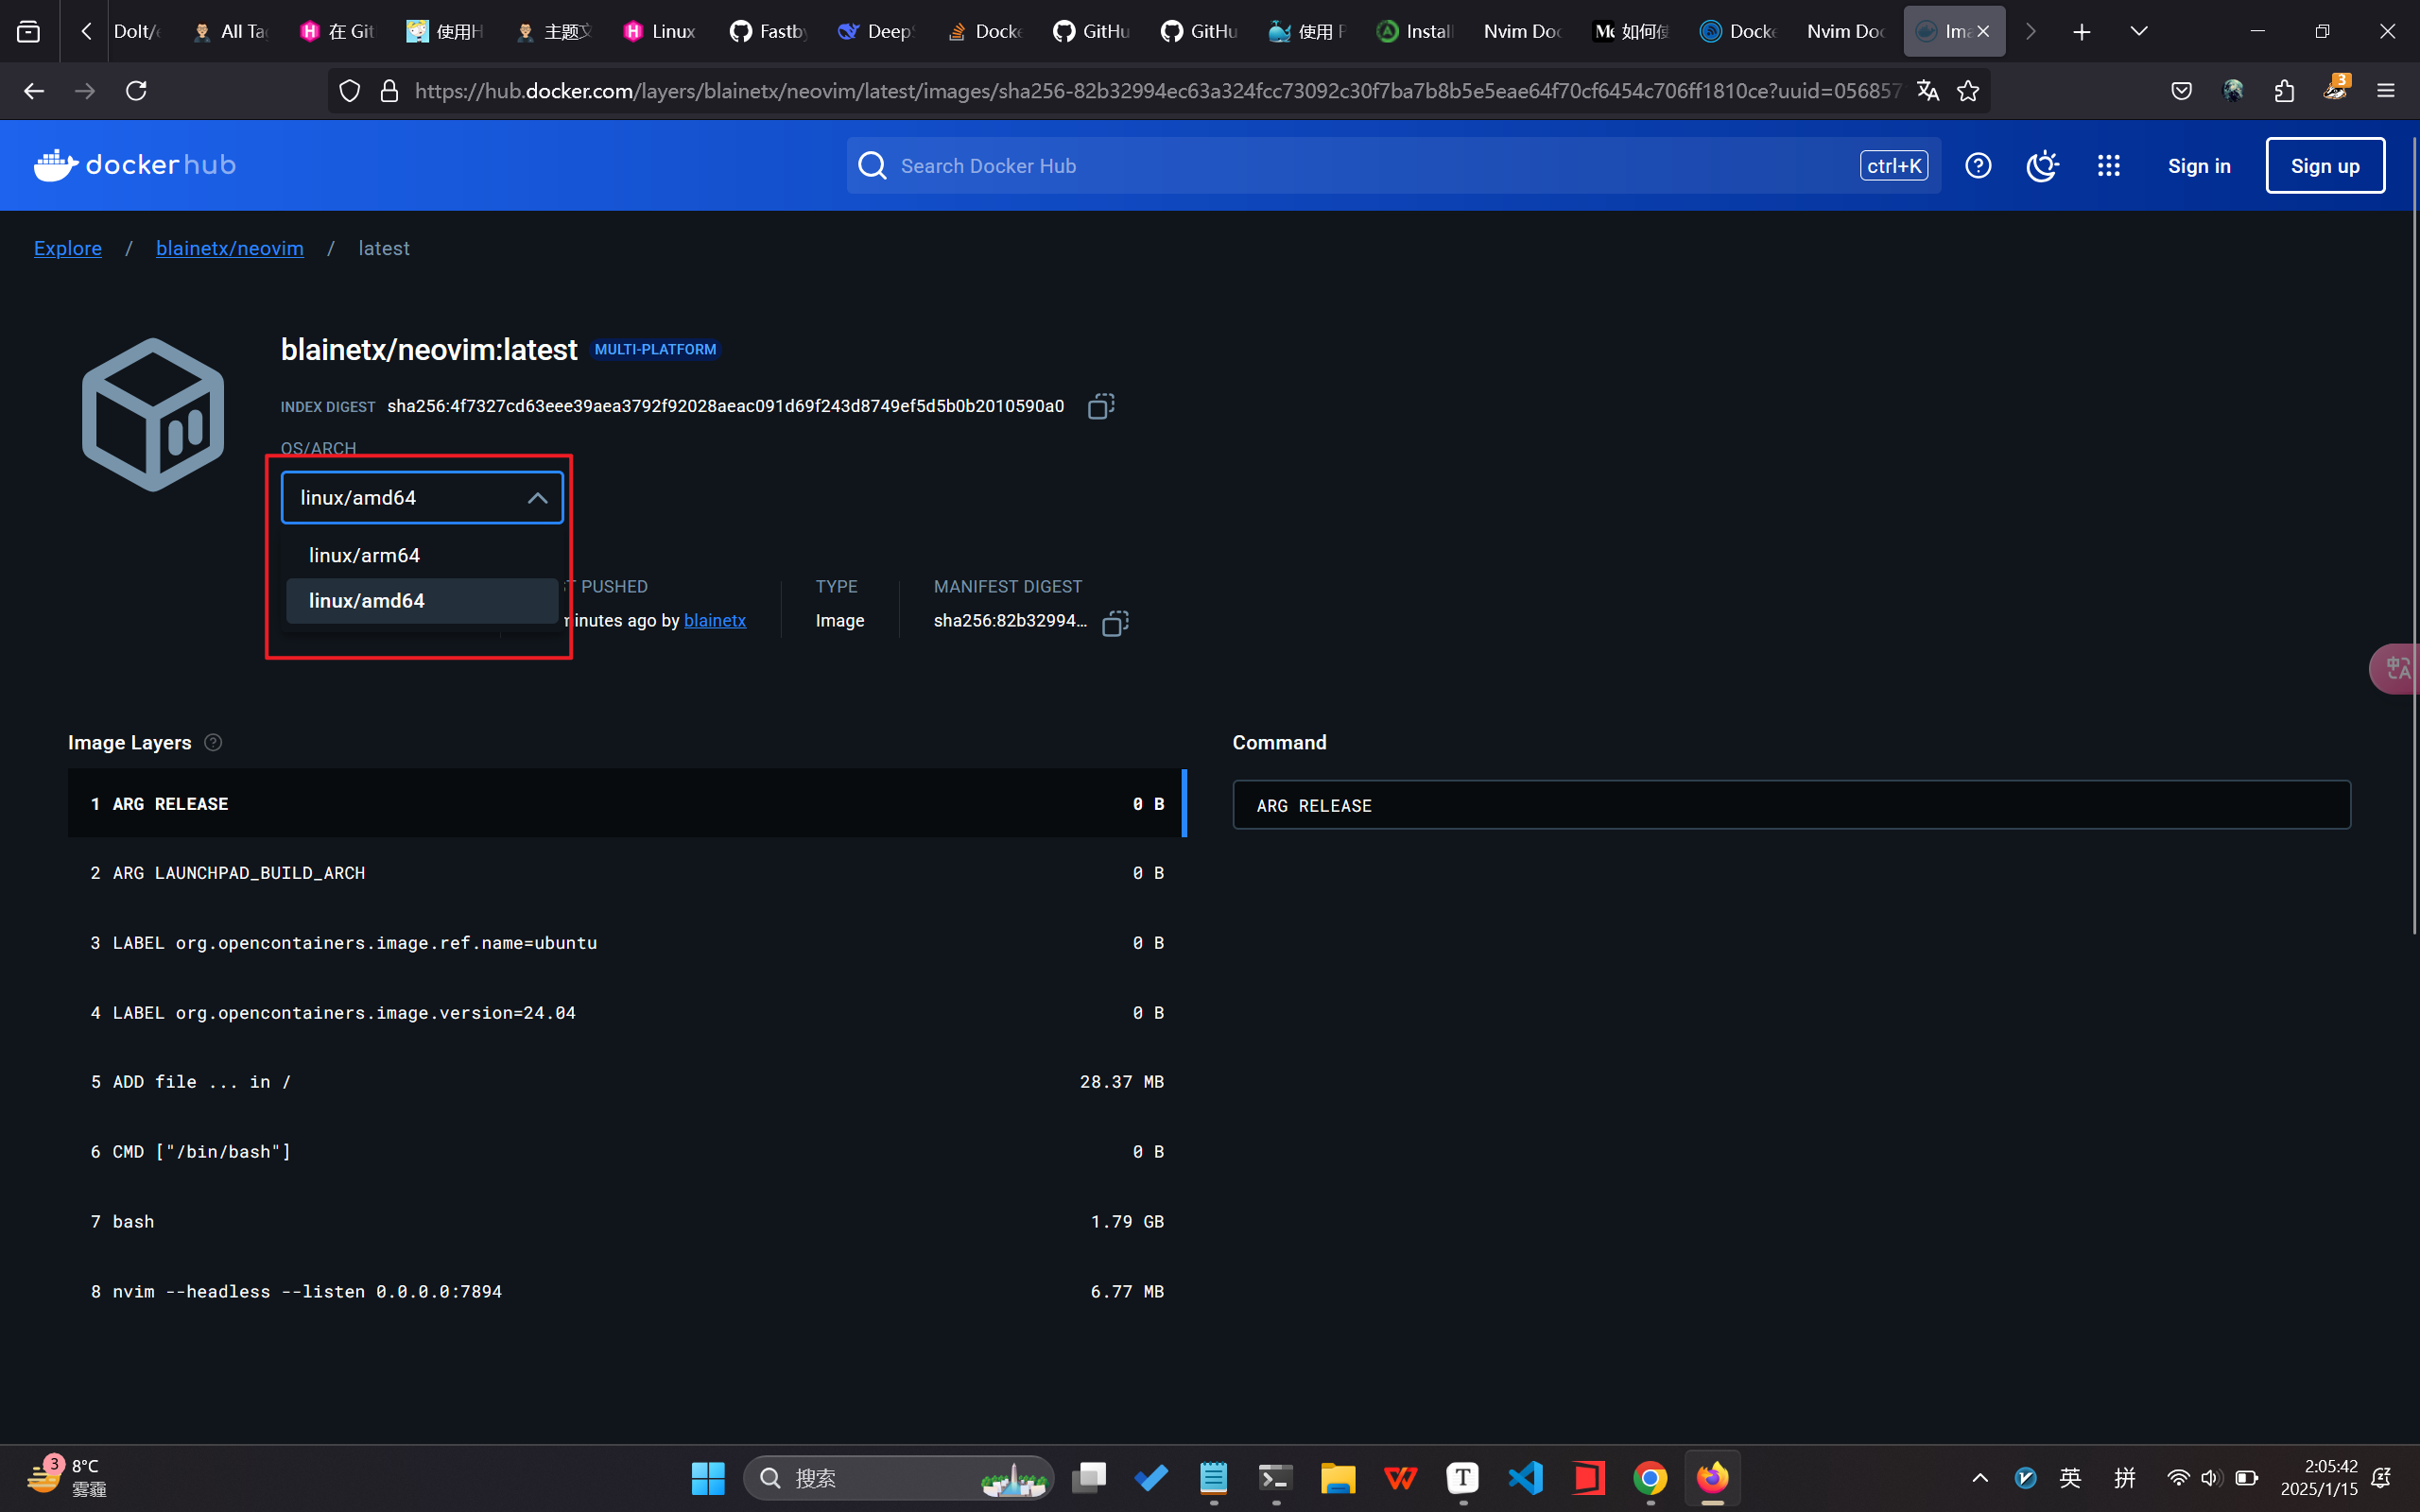Select layer 4 LABEL image.version=24.04
The width and height of the screenshot is (2420, 1512).
[x=626, y=1013]
